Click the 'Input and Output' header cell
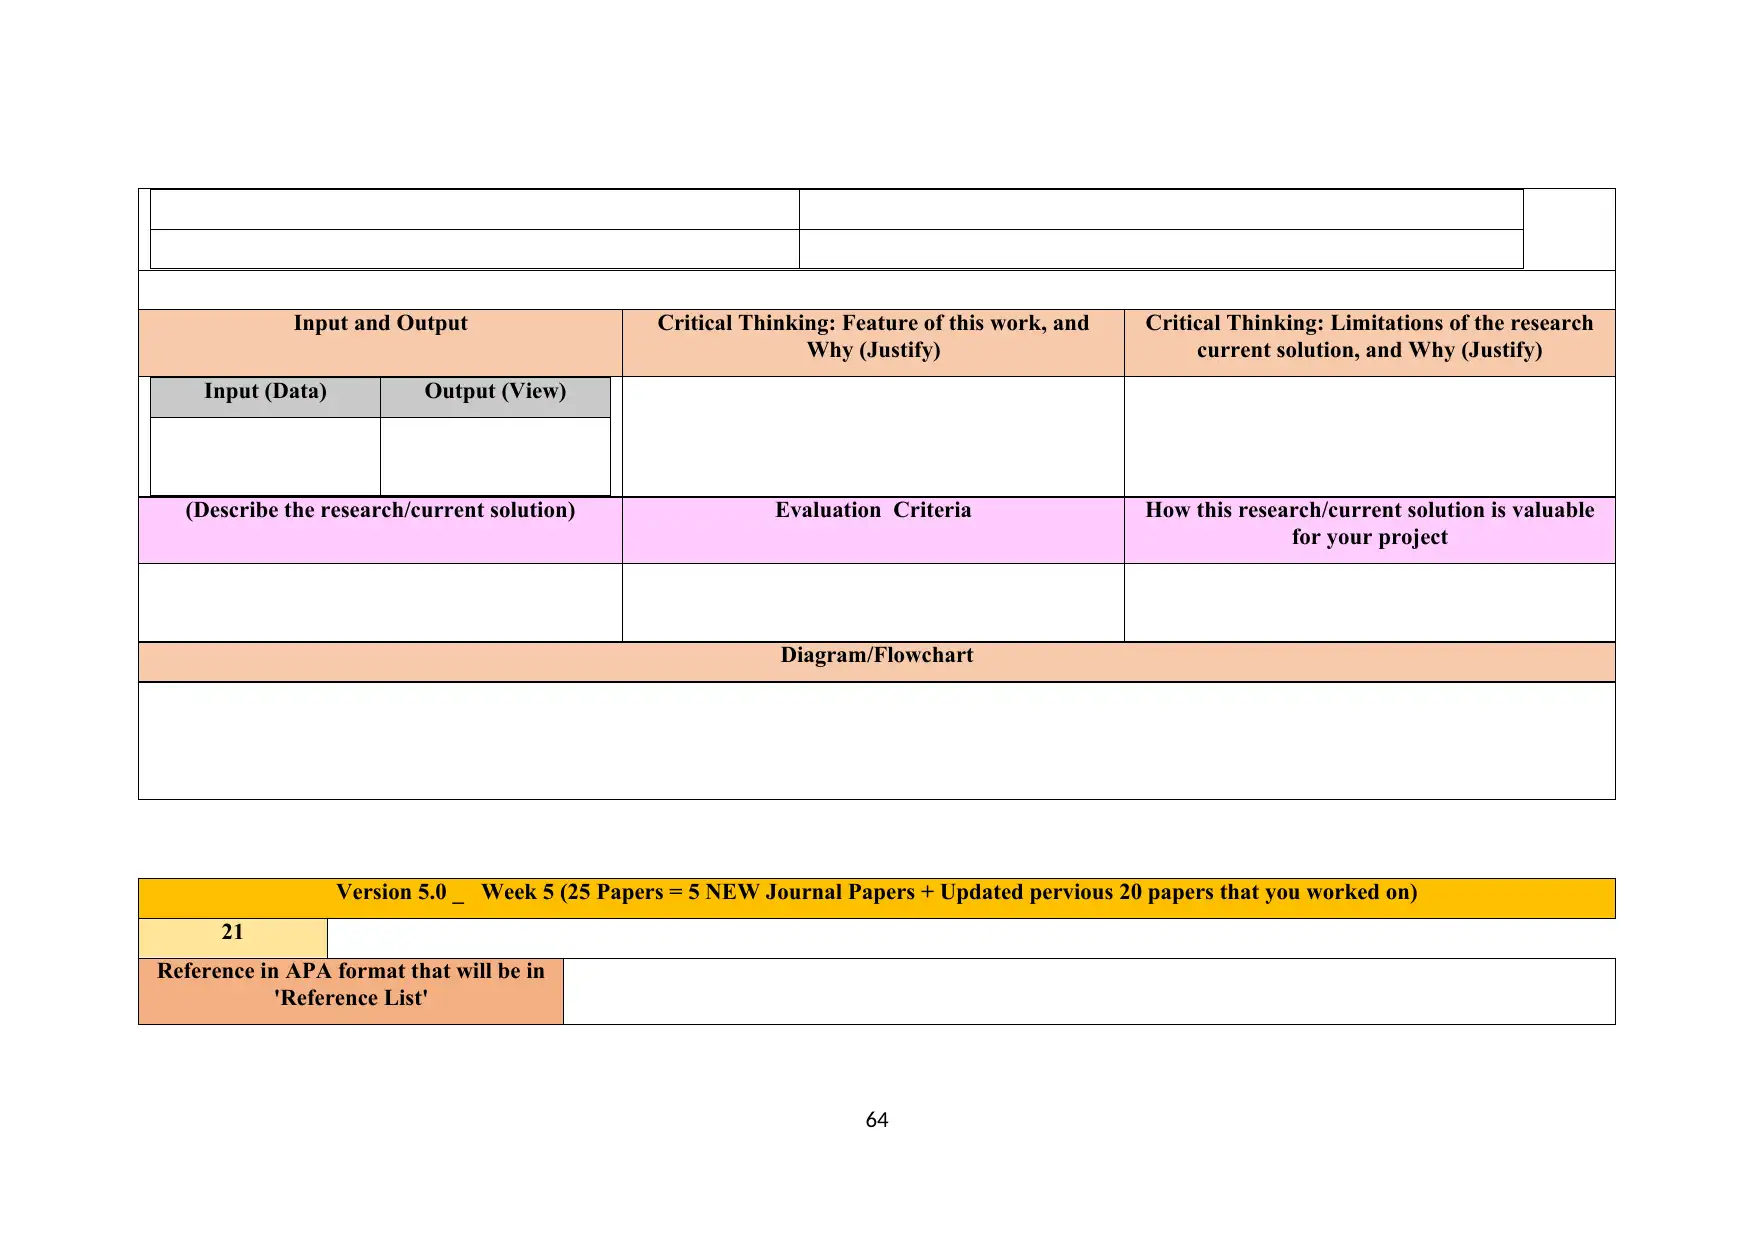The width and height of the screenshot is (1754, 1241). pyautogui.click(x=380, y=343)
